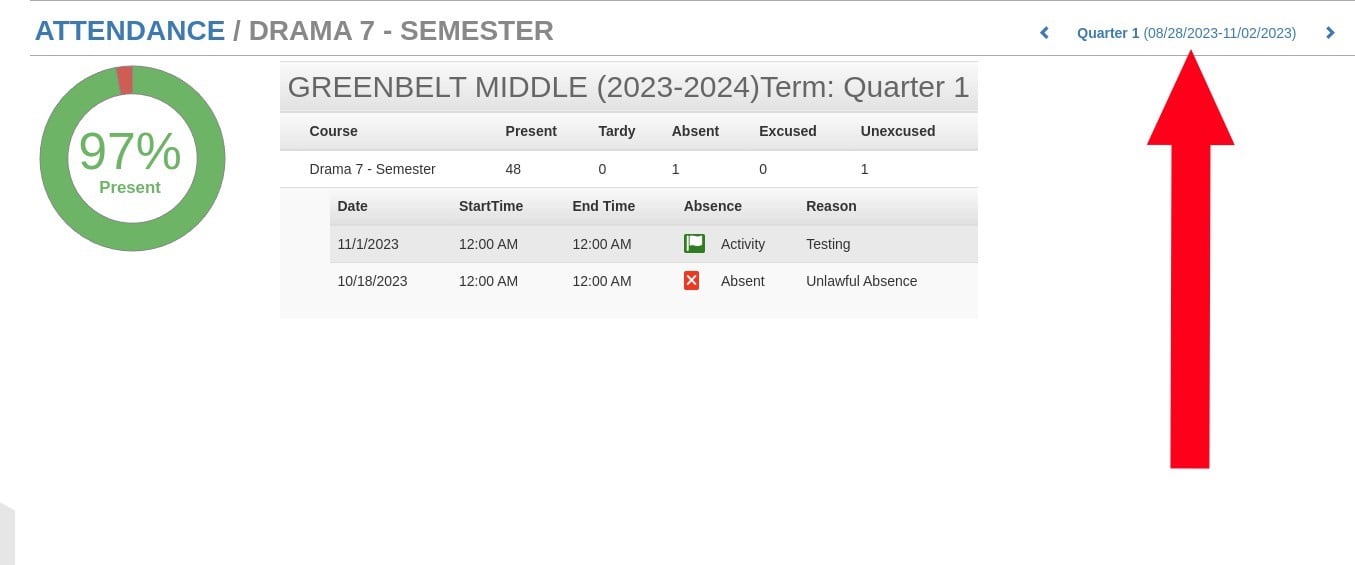Viewport: 1355px width, 565px height.
Task: Click the green Activity flag icon
Action: pos(694,244)
